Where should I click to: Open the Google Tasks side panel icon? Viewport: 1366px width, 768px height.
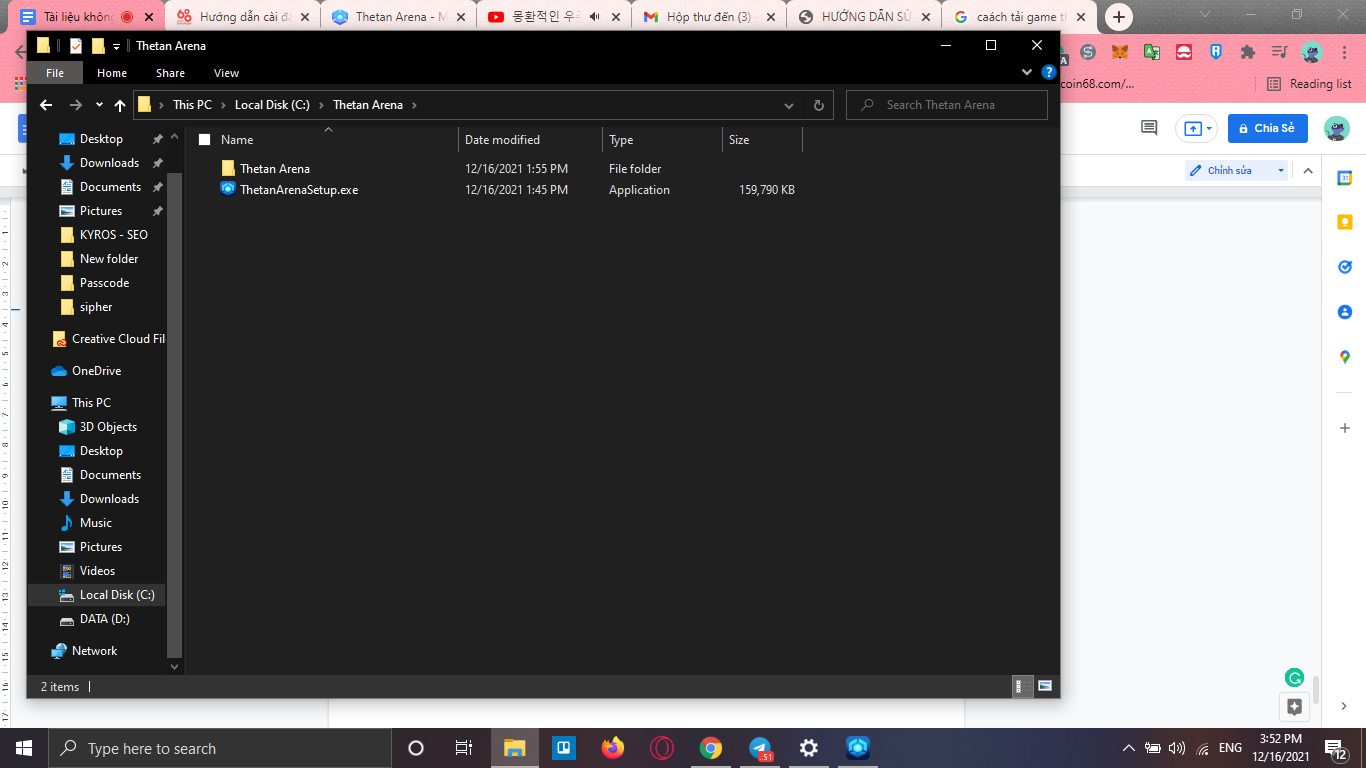click(1345, 267)
